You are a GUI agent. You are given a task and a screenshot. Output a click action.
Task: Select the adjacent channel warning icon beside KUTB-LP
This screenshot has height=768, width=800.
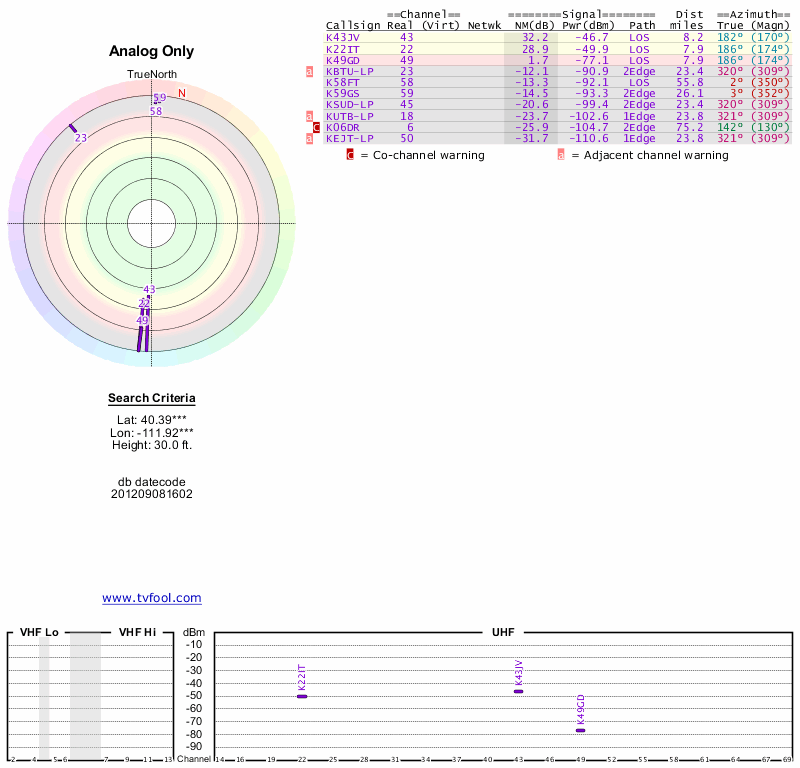point(310,117)
